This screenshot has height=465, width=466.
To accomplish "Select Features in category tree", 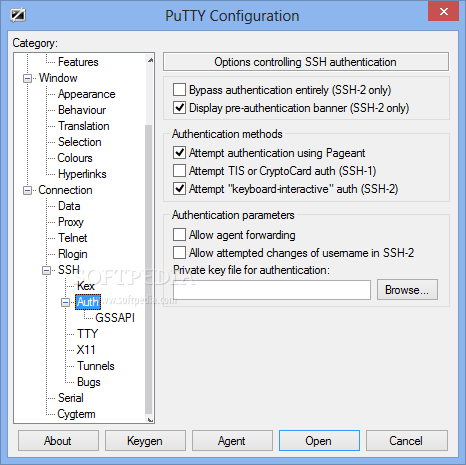I will click(78, 62).
